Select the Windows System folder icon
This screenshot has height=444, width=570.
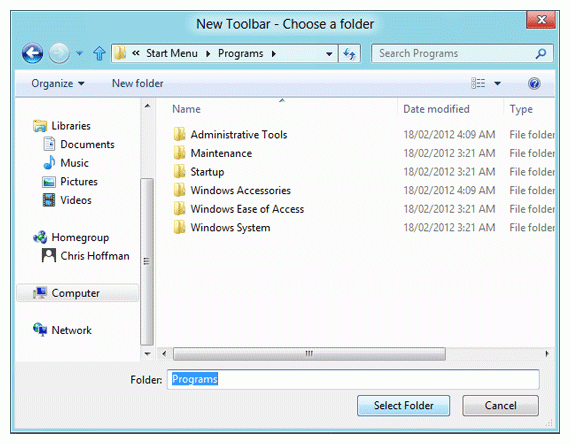tap(179, 227)
